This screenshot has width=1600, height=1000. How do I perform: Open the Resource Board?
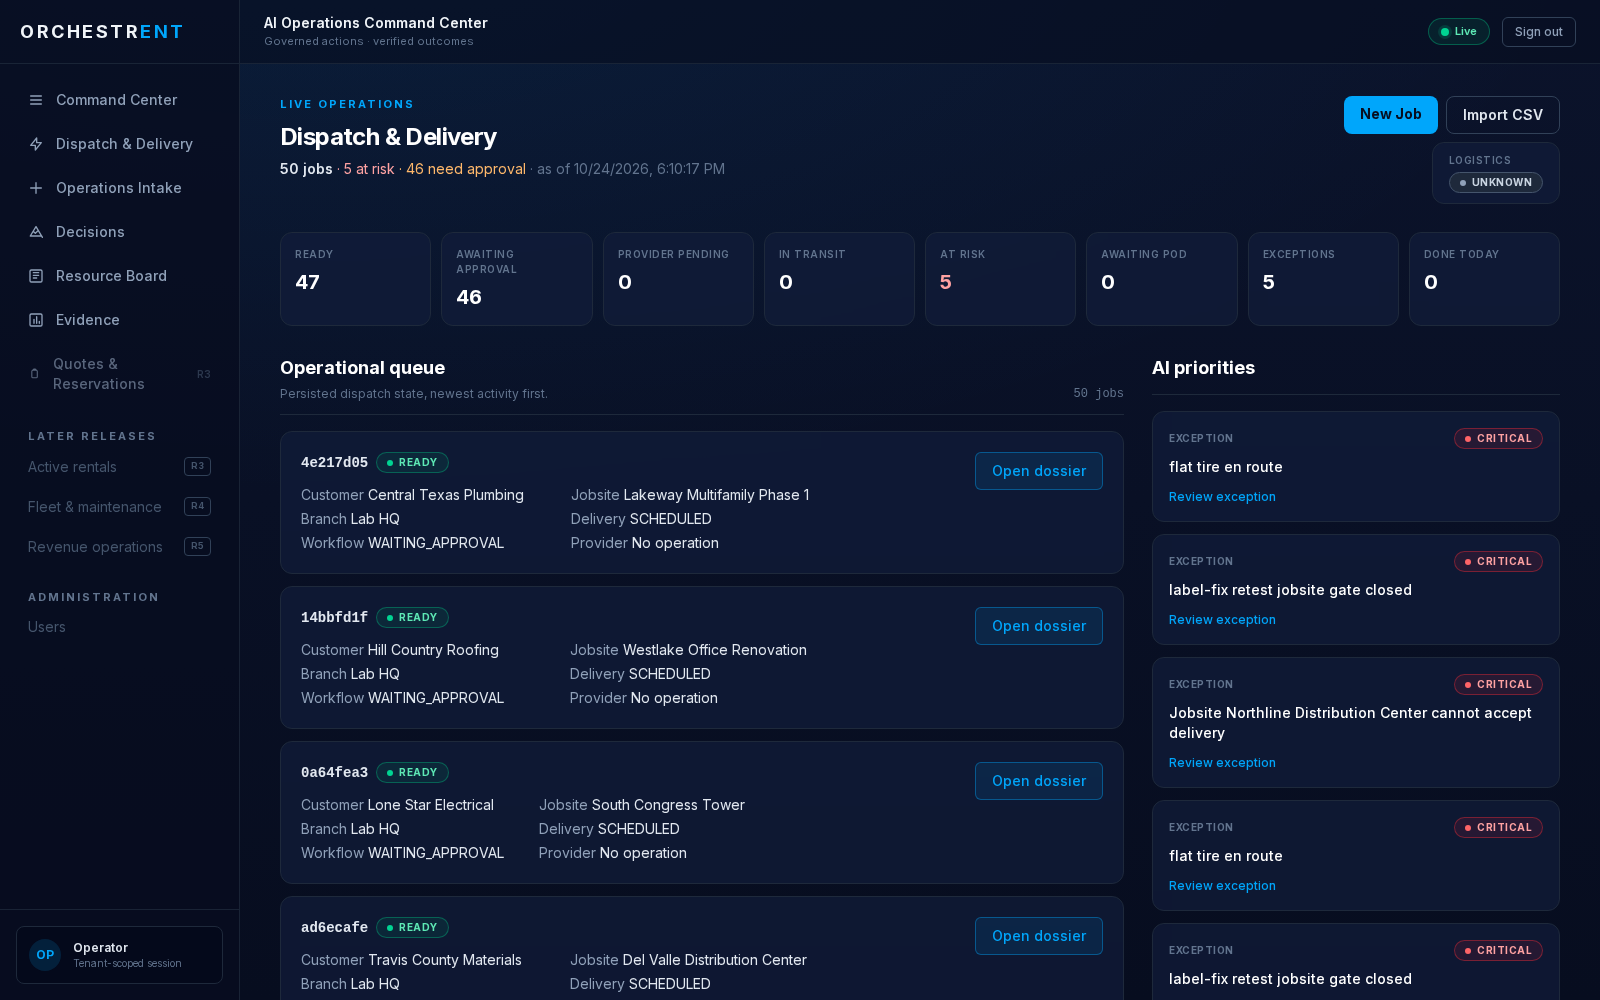(119, 276)
